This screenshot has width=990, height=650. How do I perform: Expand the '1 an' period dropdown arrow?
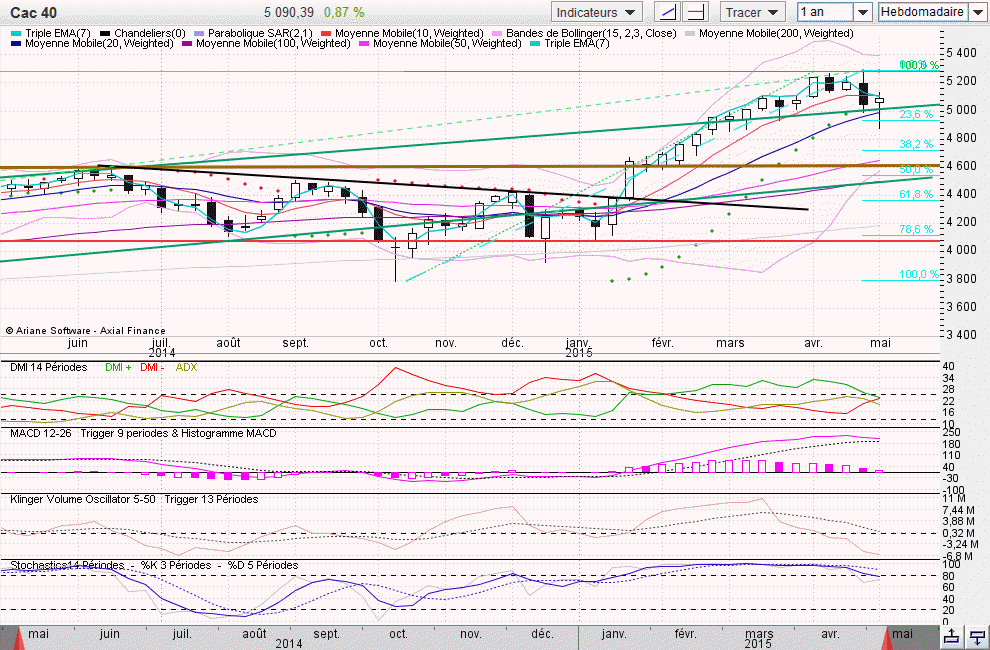tap(863, 12)
